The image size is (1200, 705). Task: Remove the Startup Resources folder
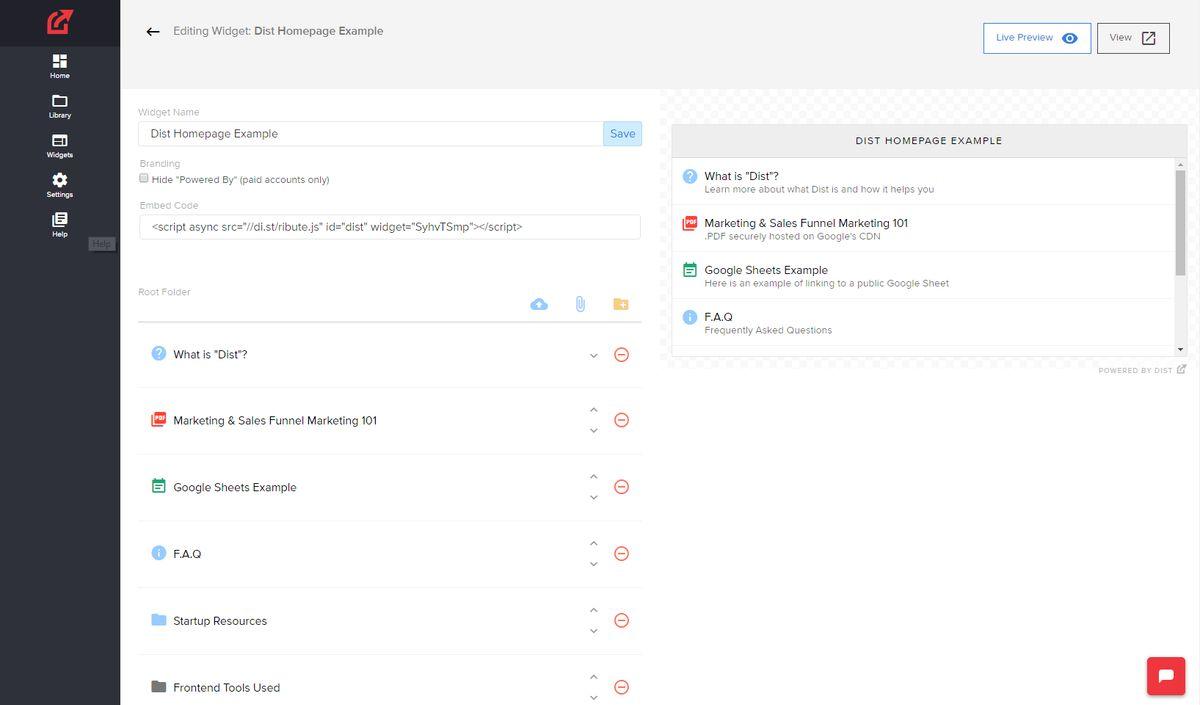point(621,620)
